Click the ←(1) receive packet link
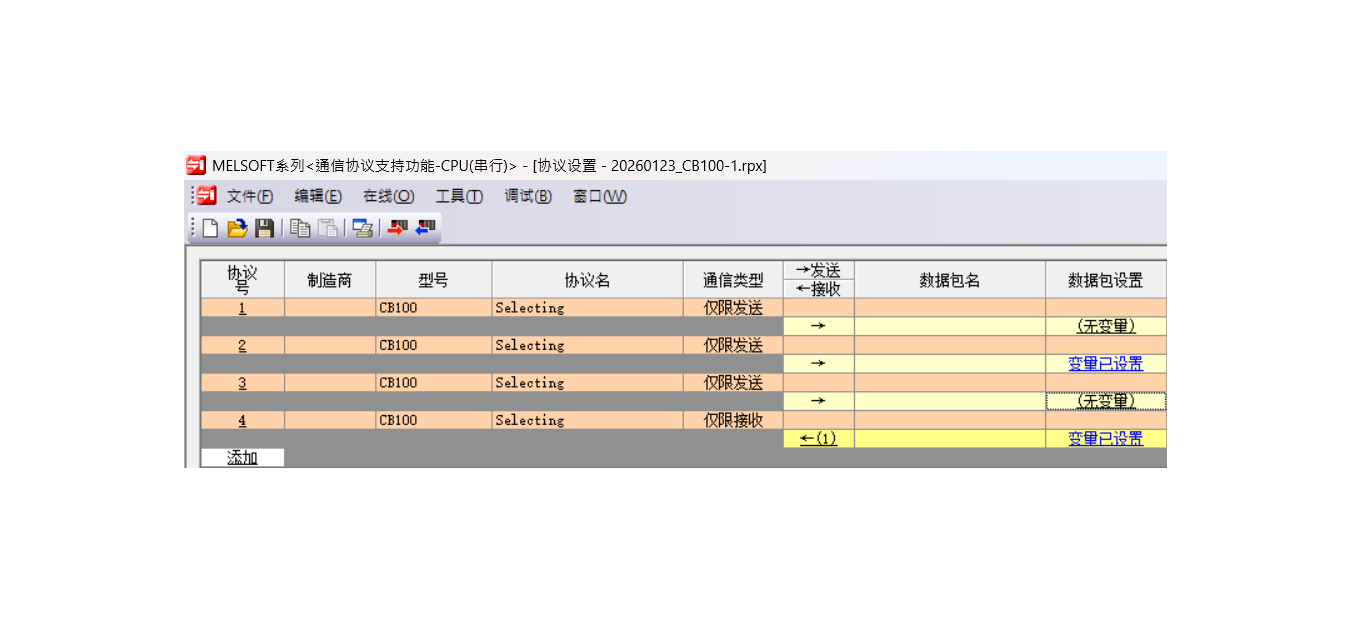This screenshot has width=1350, height=619. (818, 439)
